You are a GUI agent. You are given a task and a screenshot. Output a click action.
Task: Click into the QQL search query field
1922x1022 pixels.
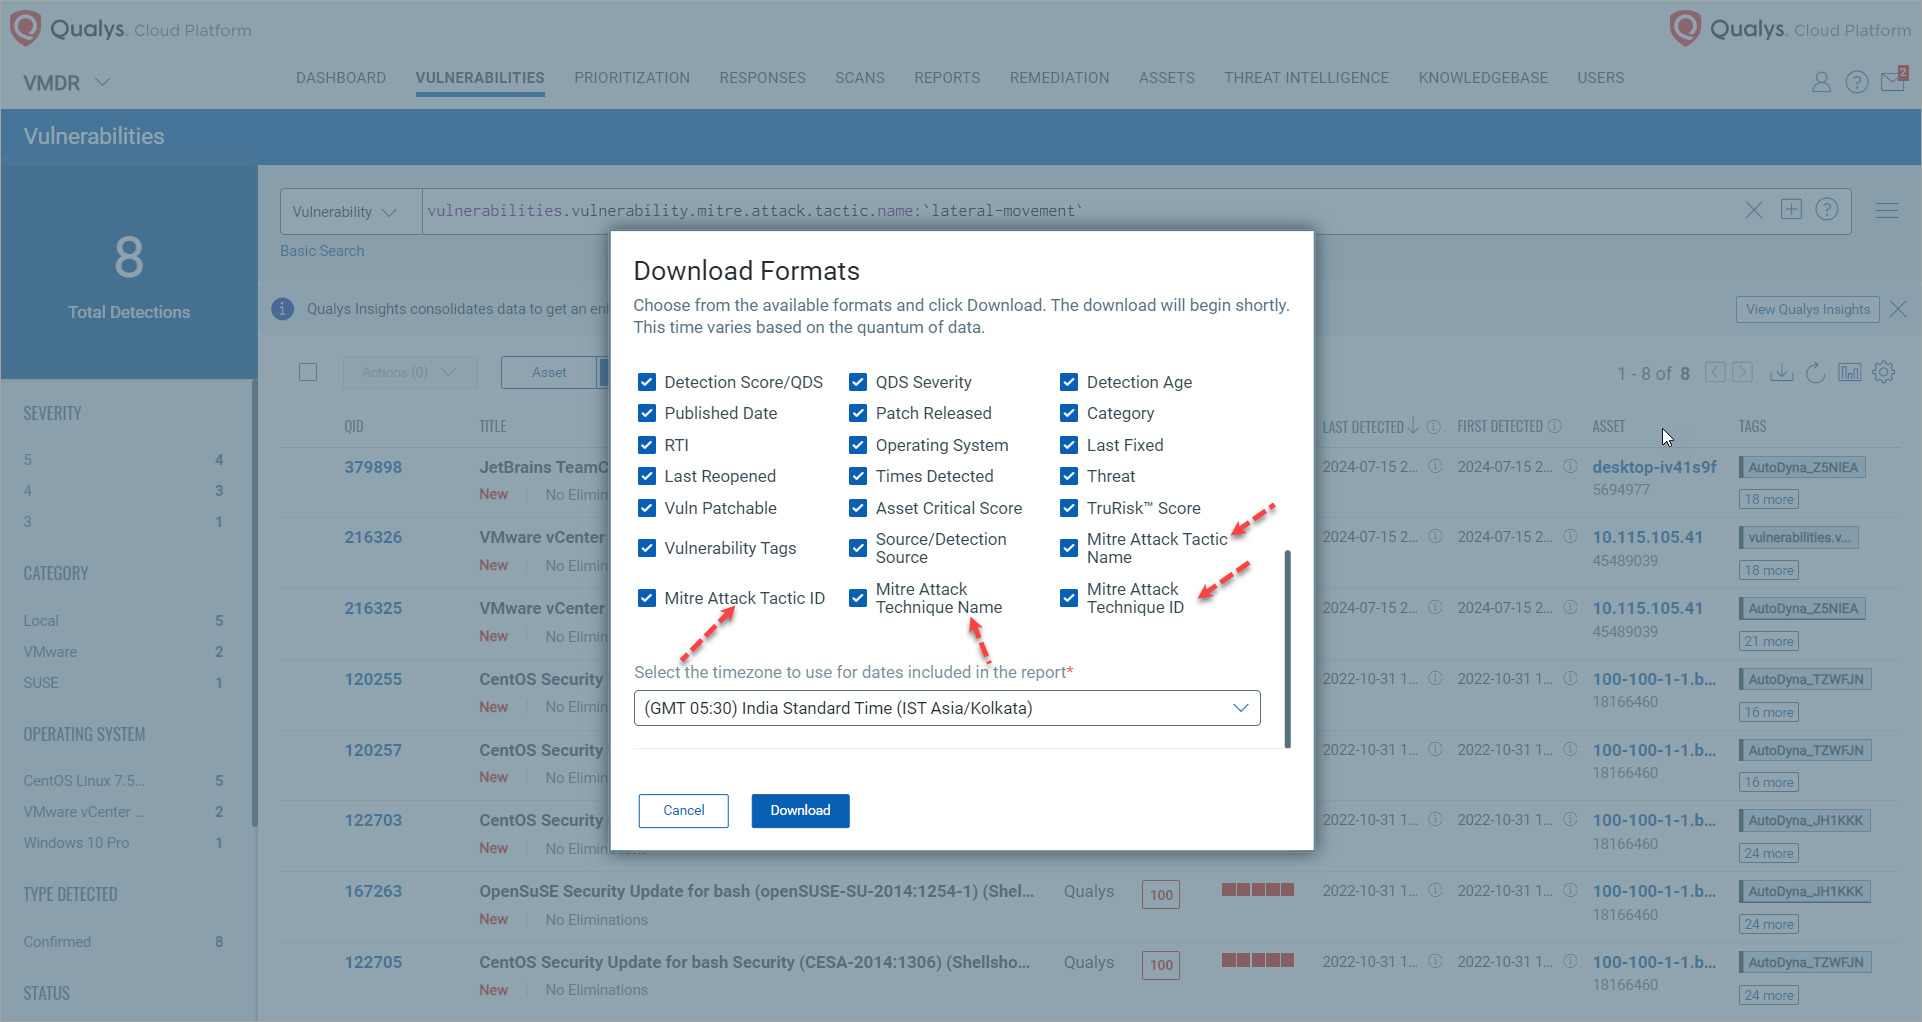coord(1080,211)
